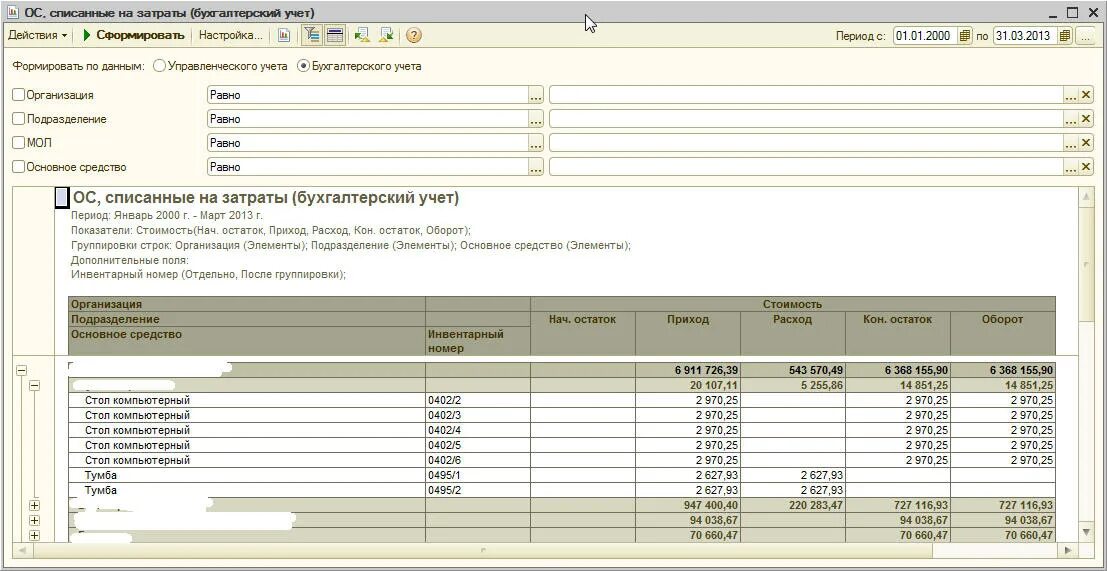Clear the Организация filter value
1107x571 pixels.
coord(1087,95)
